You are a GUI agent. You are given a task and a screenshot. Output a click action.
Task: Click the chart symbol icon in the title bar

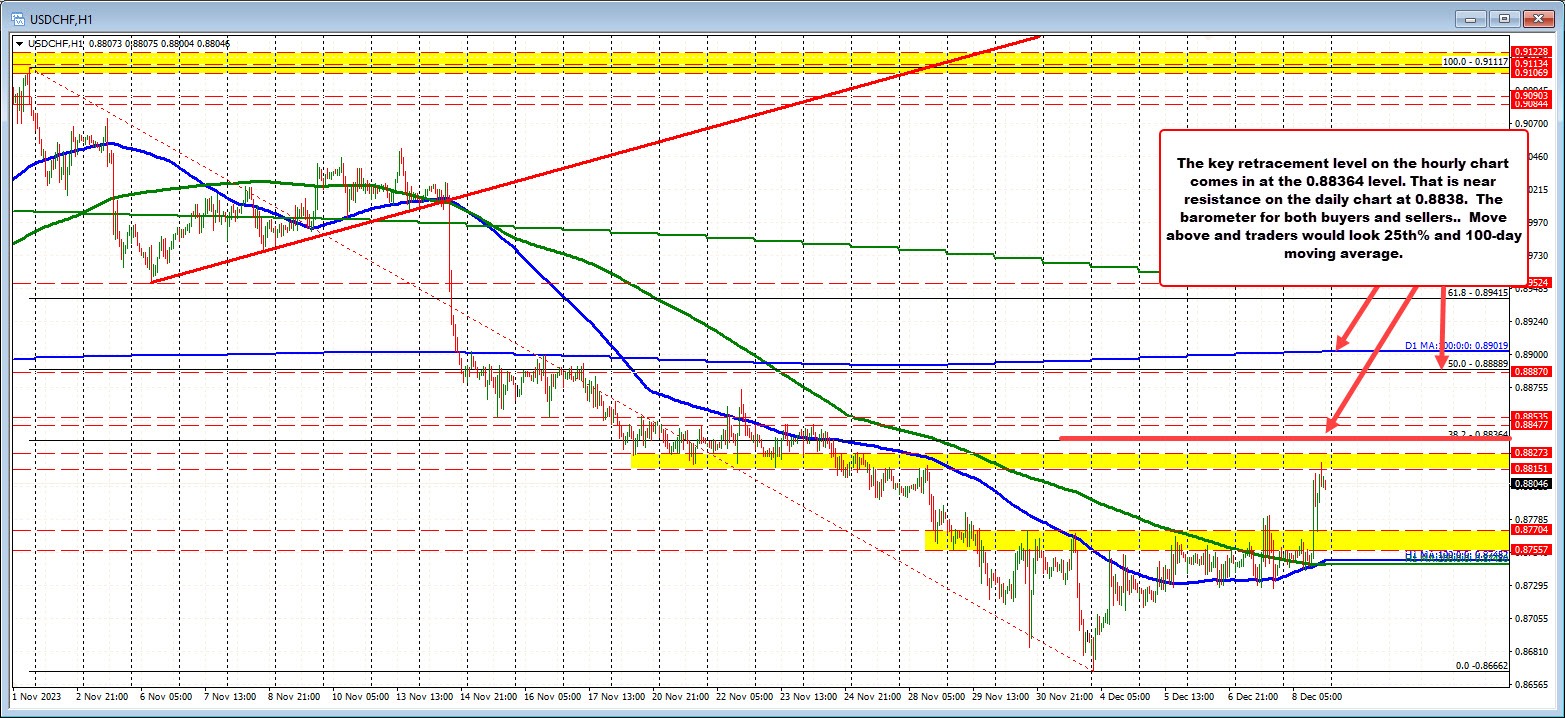tap(18, 17)
